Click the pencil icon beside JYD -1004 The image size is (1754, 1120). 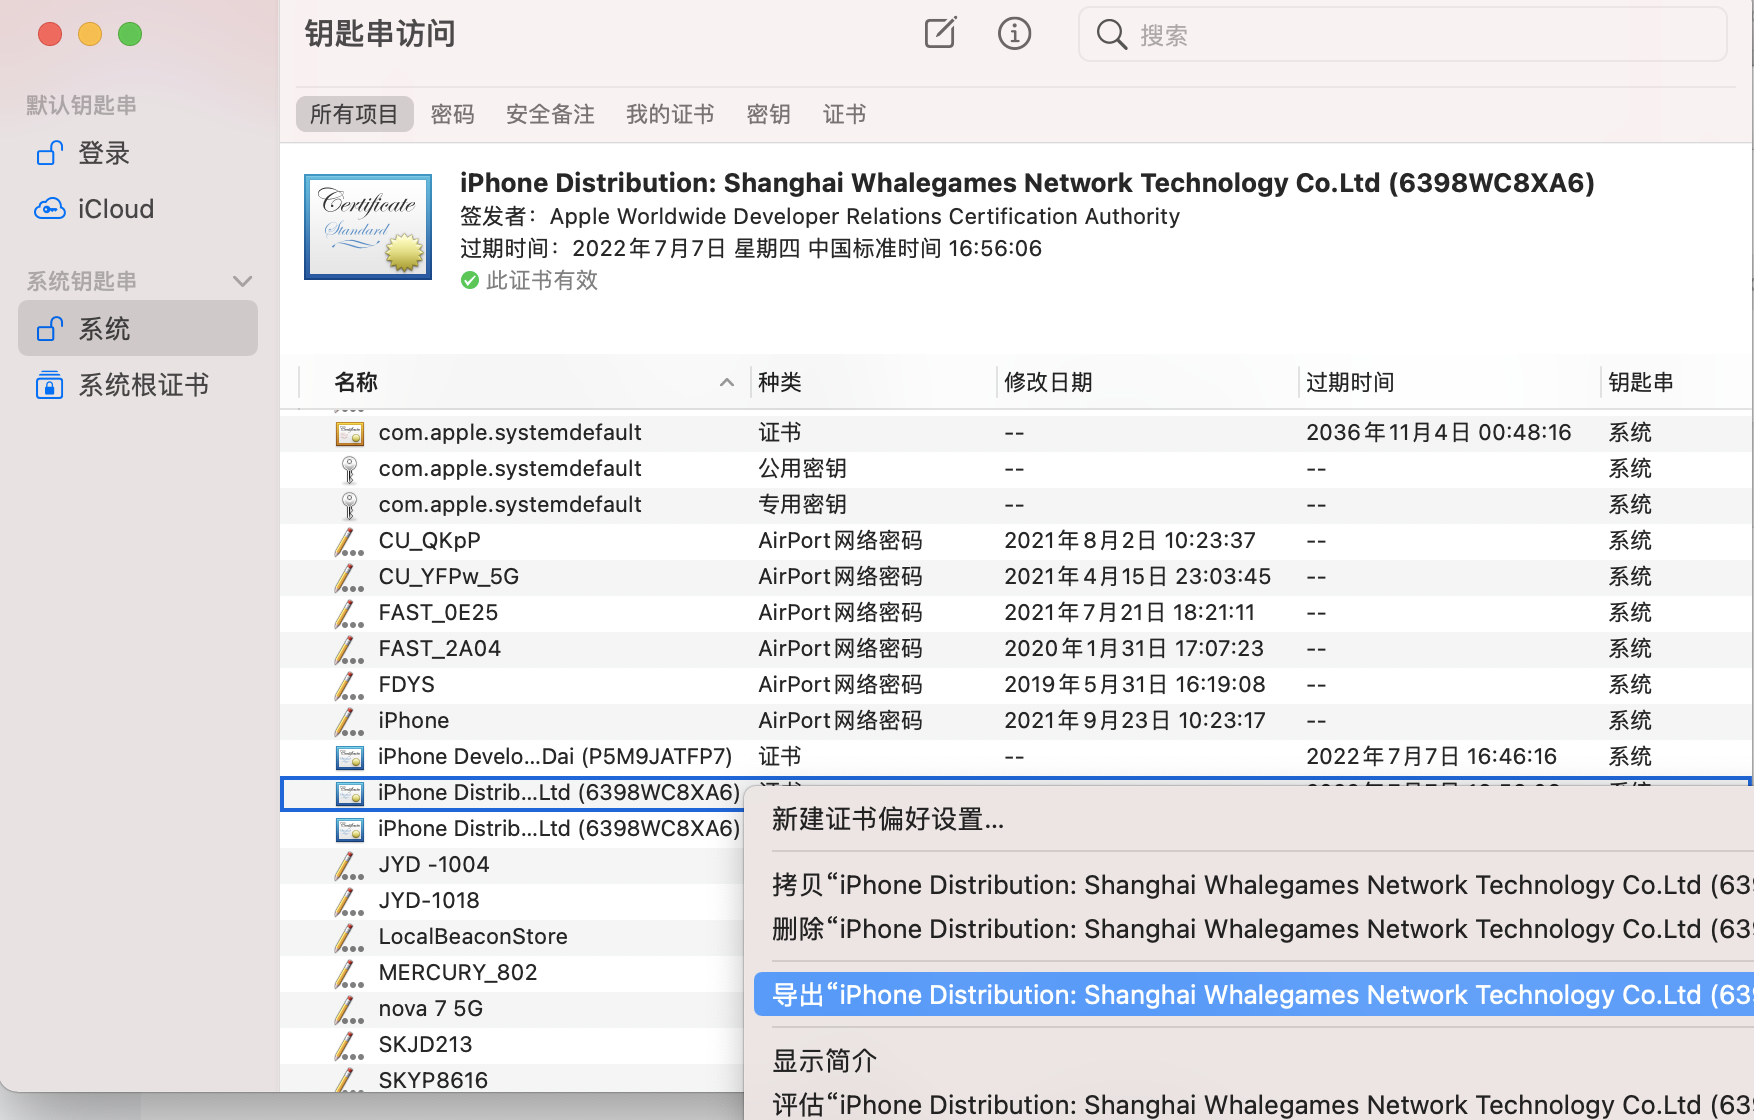pos(348,865)
